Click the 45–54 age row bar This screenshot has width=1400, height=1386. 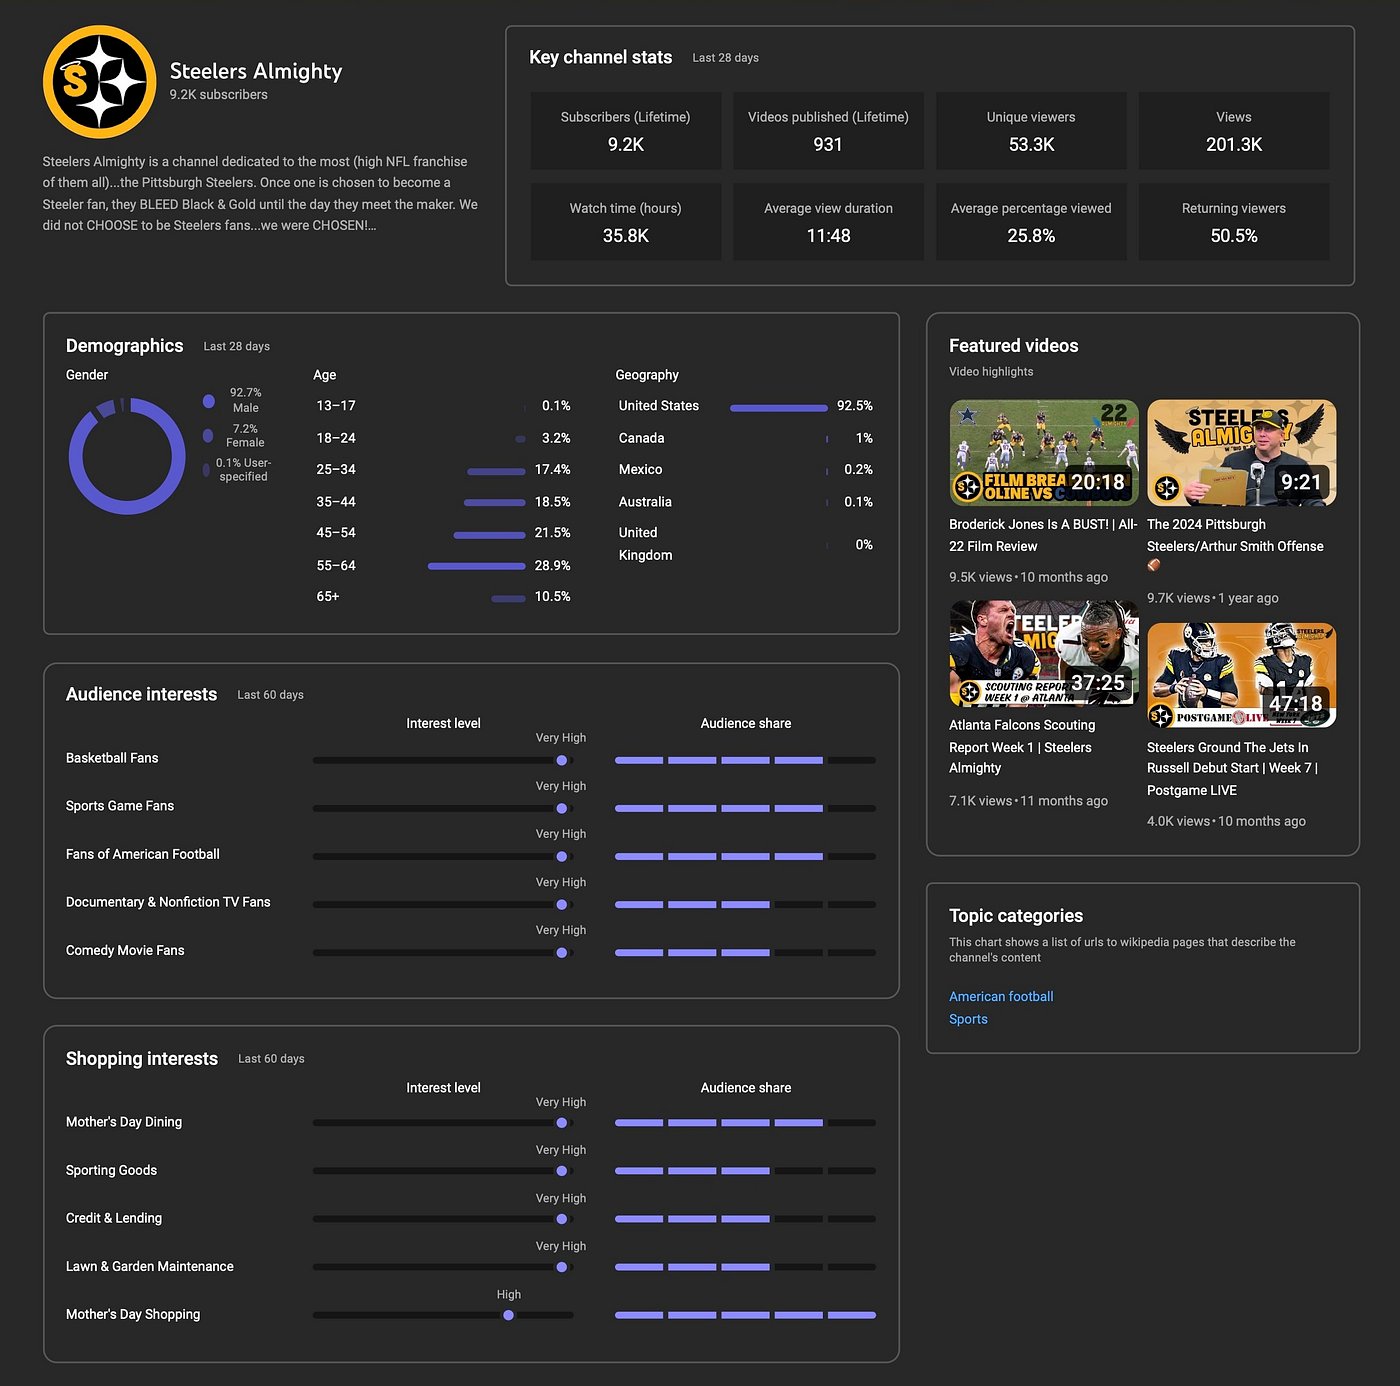[x=489, y=535]
